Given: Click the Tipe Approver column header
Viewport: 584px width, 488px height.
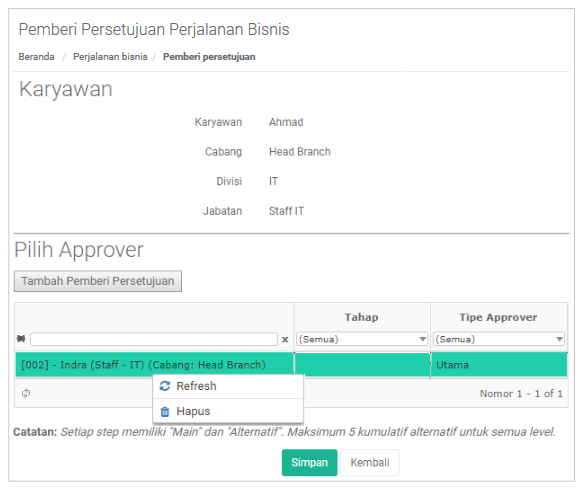Looking at the screenshot, I should point(499,317).
